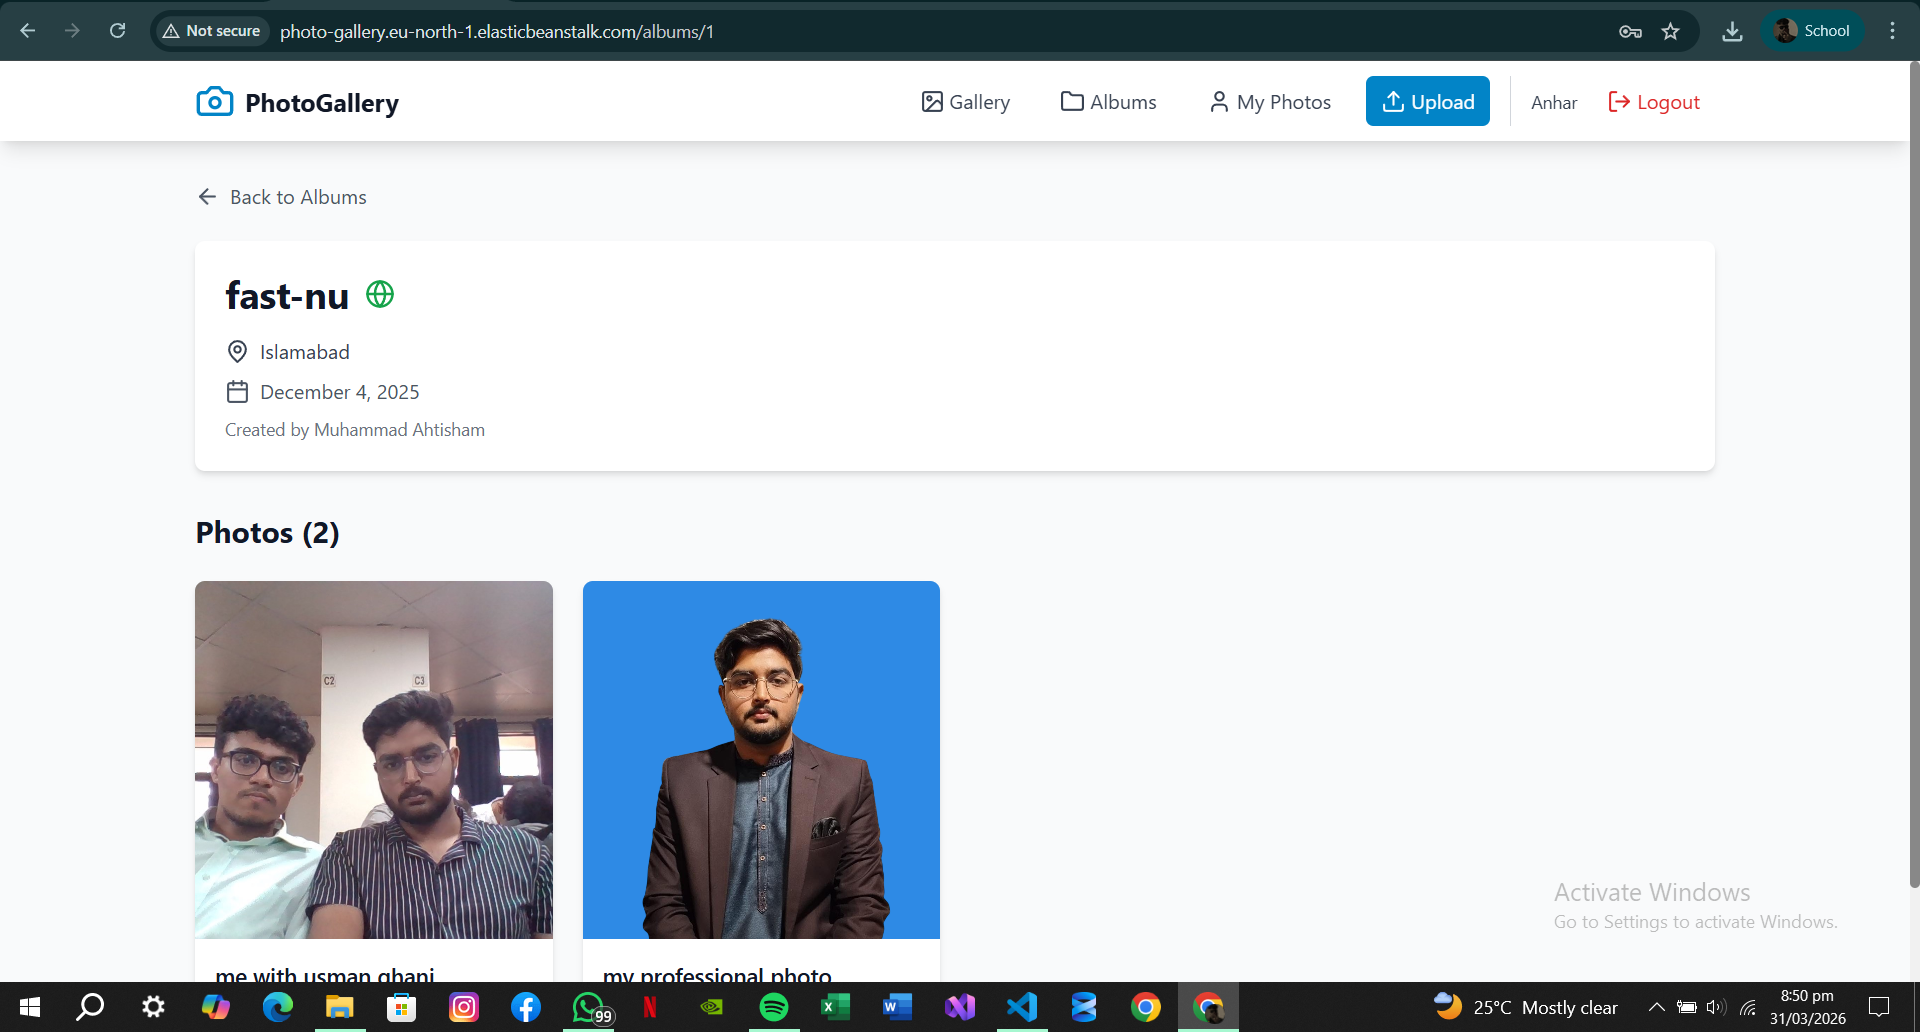The height and width of the screenshot is (1032, 1920).
Task: Open the photo with blue background
Action: pos(761,760)
